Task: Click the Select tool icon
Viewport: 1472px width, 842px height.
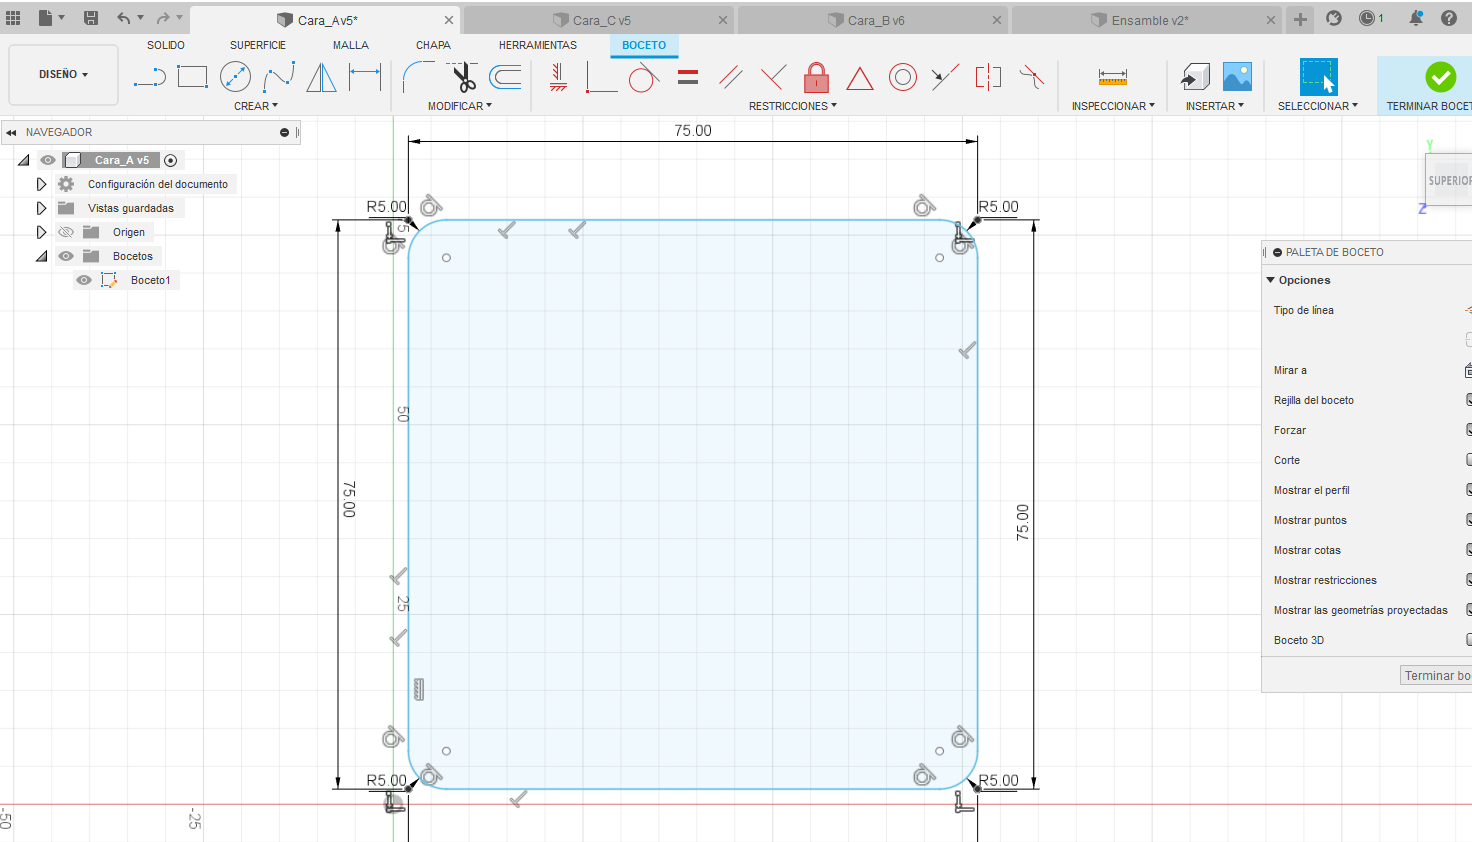Action: tap(1318, 77)
